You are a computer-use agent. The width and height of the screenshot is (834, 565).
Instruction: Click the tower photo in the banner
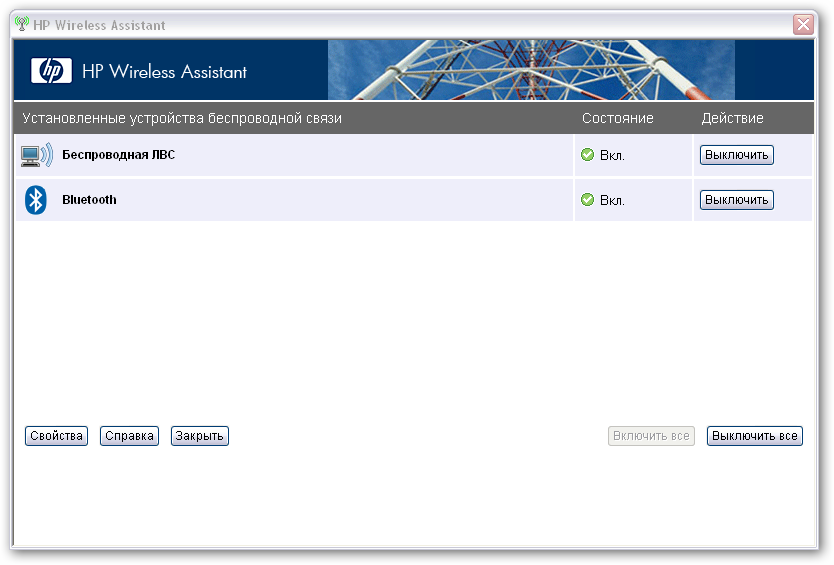pos(531,70)
